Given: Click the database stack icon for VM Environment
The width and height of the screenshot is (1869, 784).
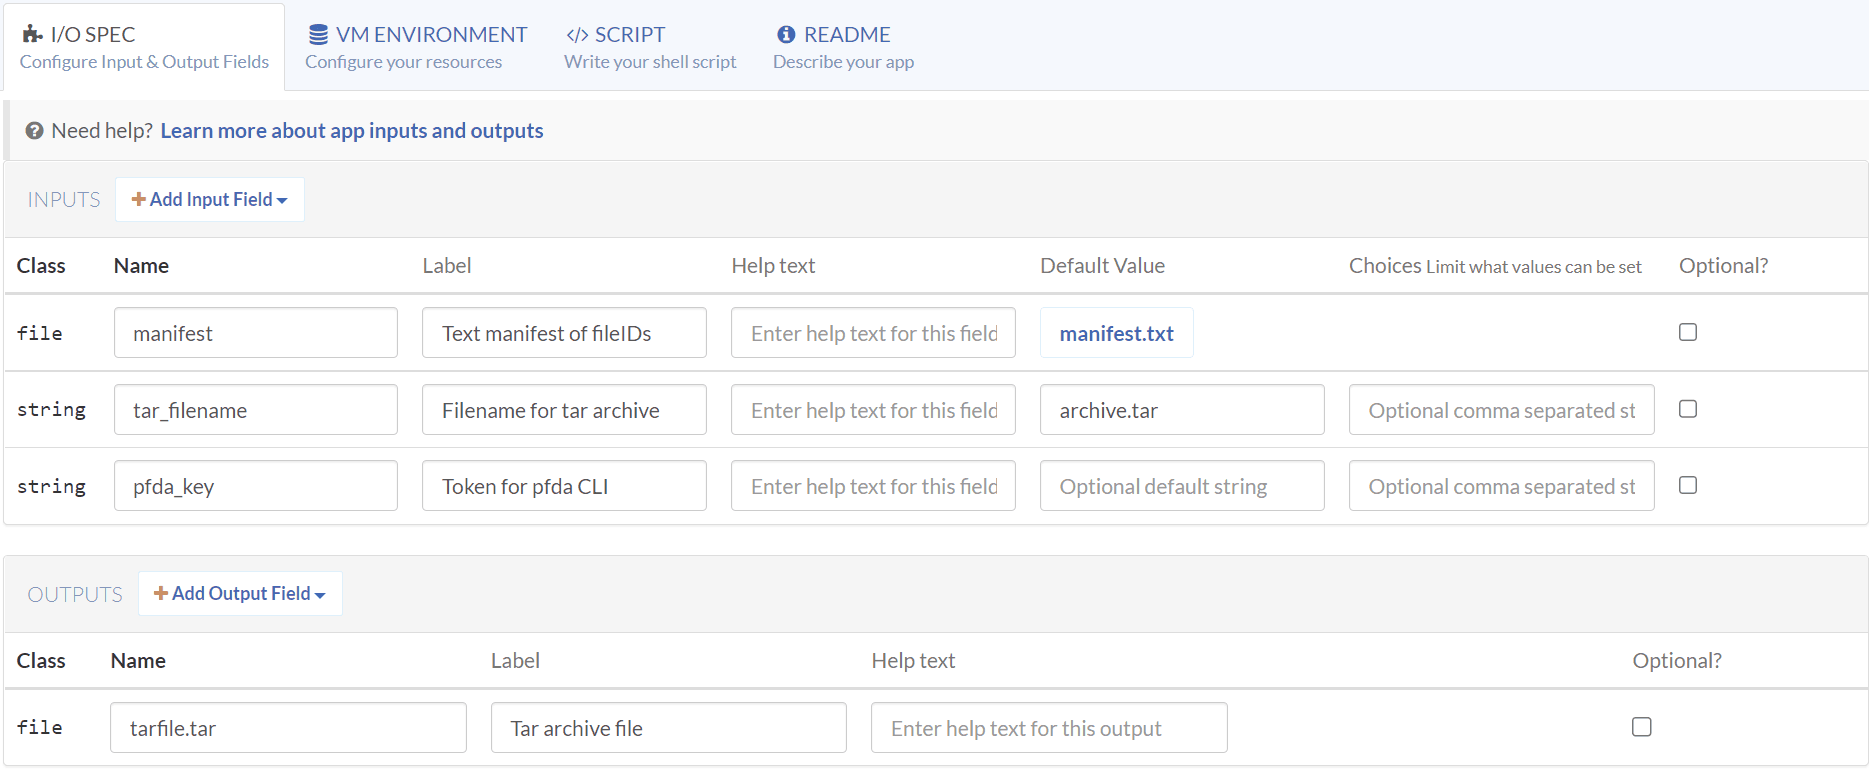Looking at the screenshot, I should click(x=318, y=35).
